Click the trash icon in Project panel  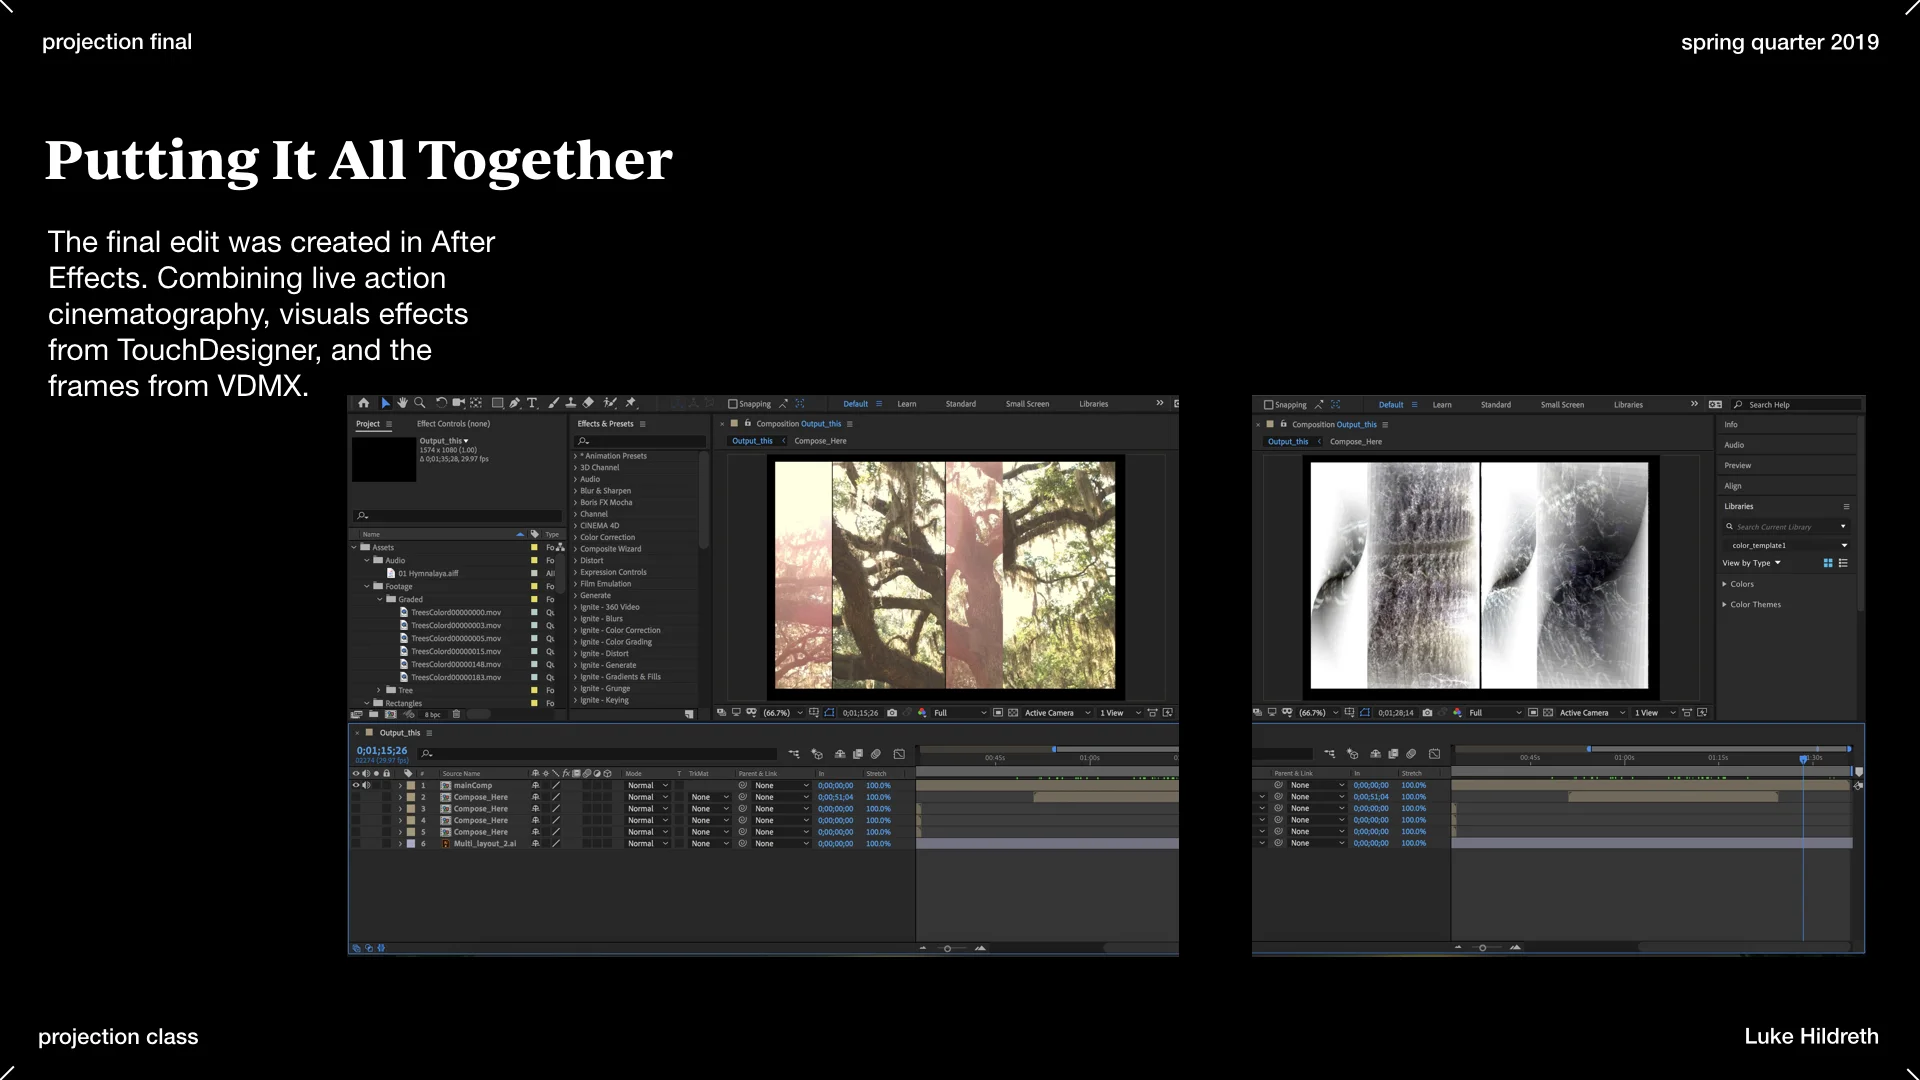click(456, 714)
